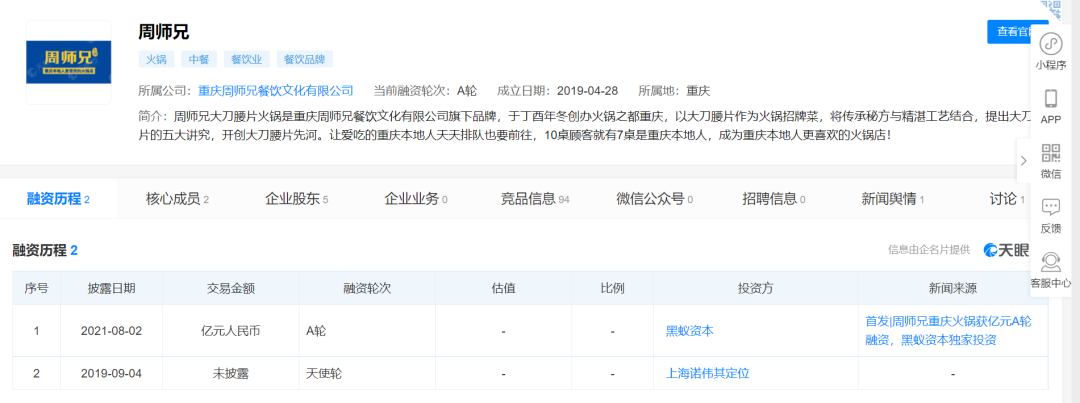Click the 天眼 logo icon

pos(1006,250)
